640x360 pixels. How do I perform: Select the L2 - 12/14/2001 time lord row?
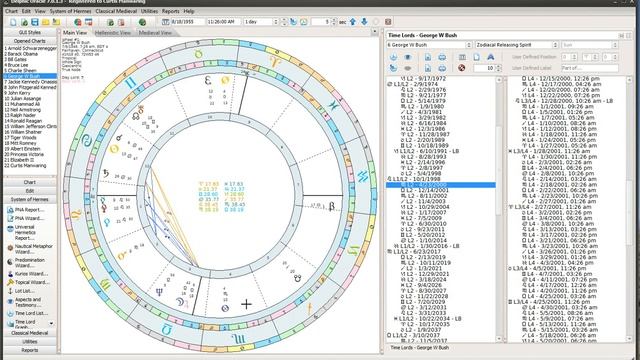point(425,191)
